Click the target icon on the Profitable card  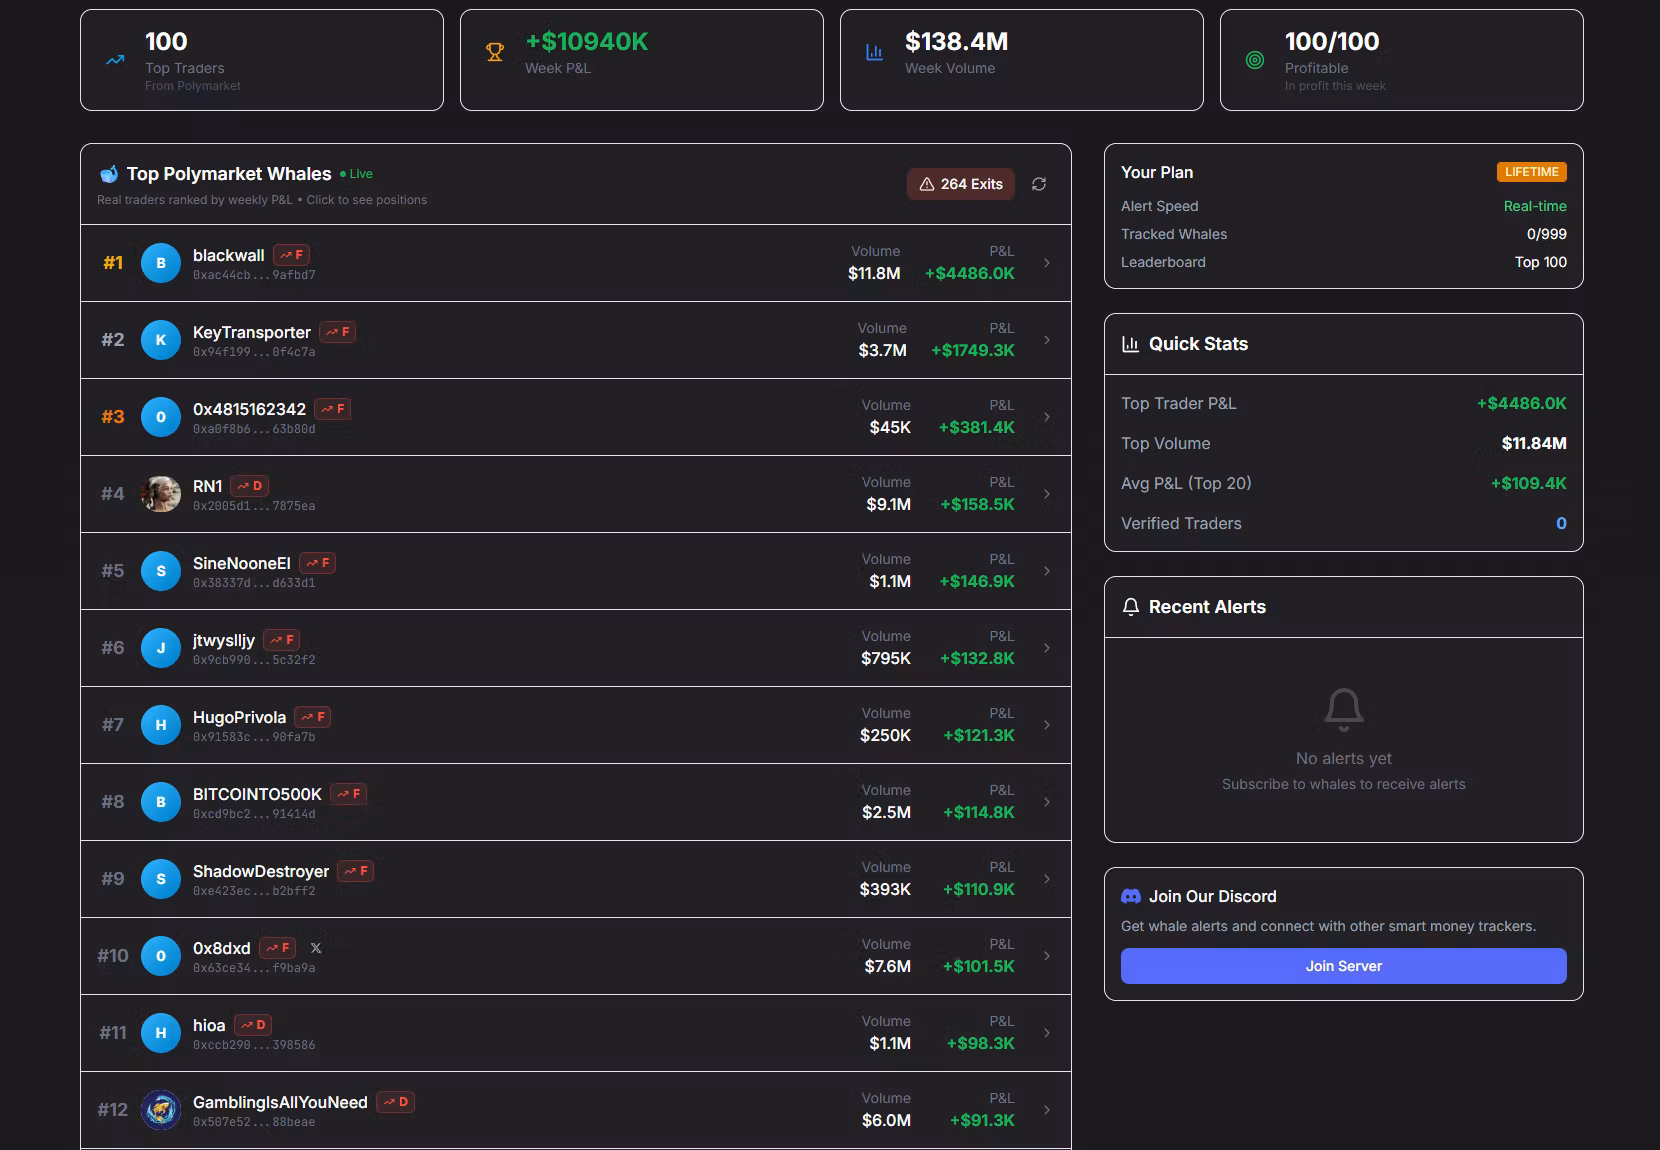click(1255, 60)
